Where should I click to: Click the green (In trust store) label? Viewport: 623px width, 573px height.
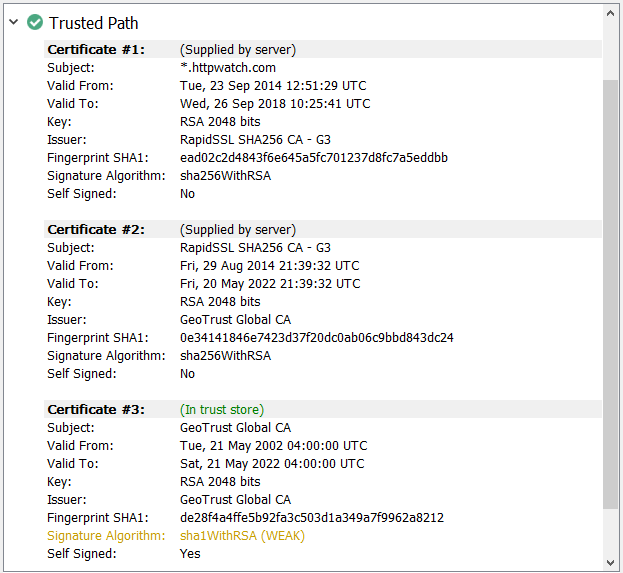(221, 409)
